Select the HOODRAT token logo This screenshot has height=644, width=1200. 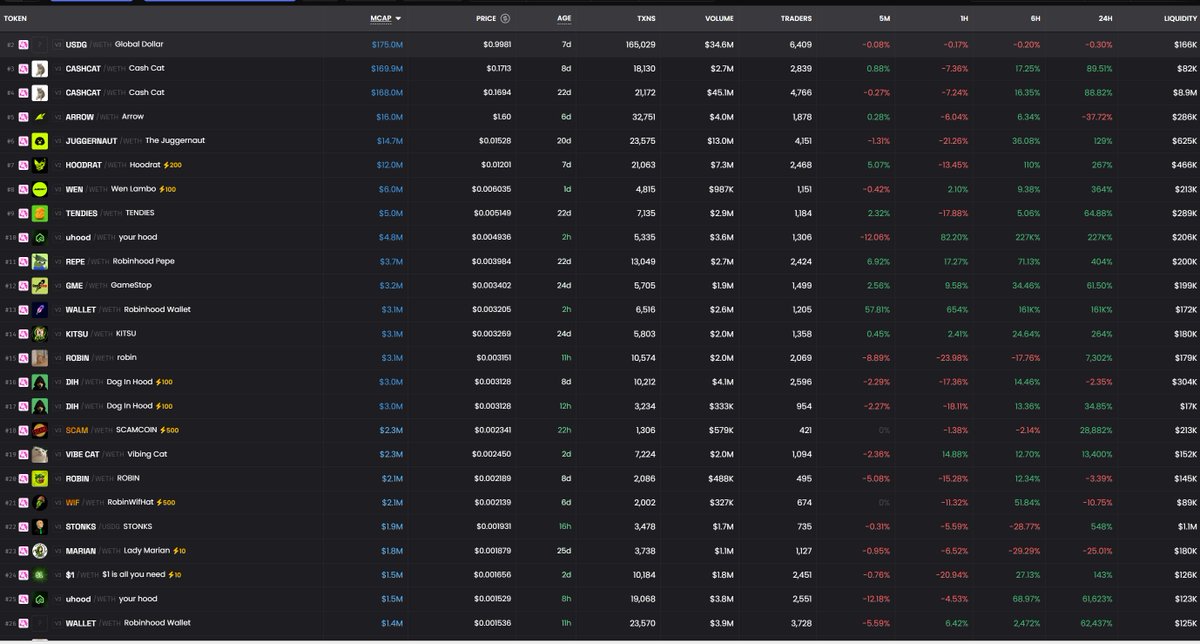coord(39,165)
